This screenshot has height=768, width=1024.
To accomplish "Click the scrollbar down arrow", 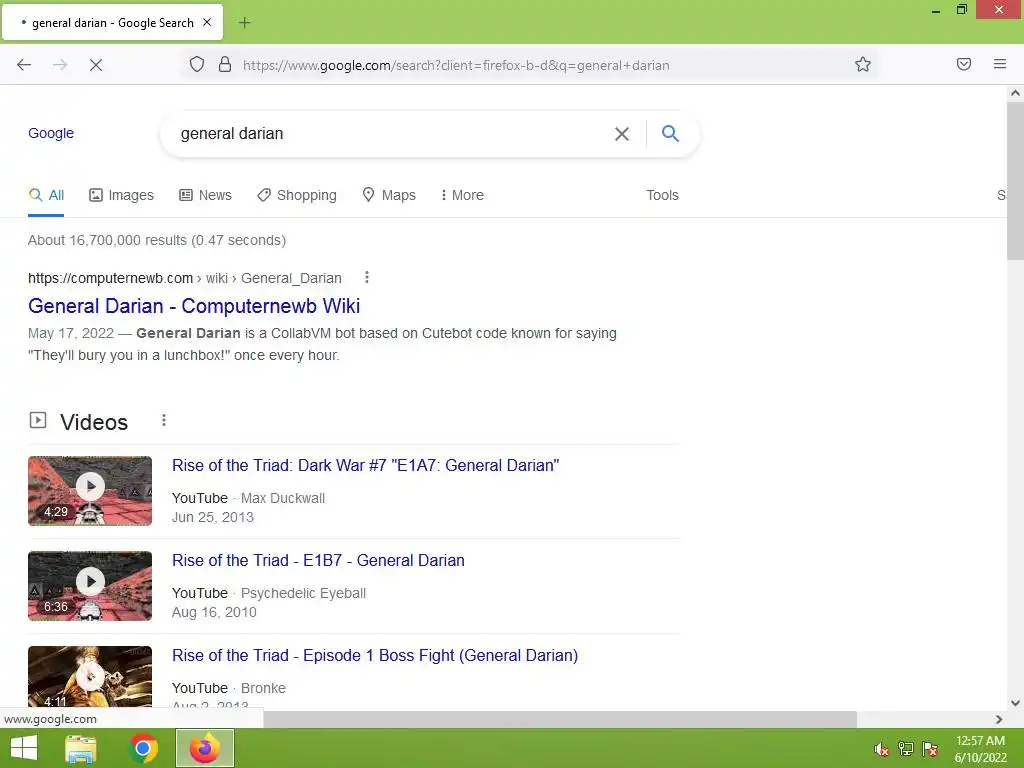I will (x=1015, y=703).
